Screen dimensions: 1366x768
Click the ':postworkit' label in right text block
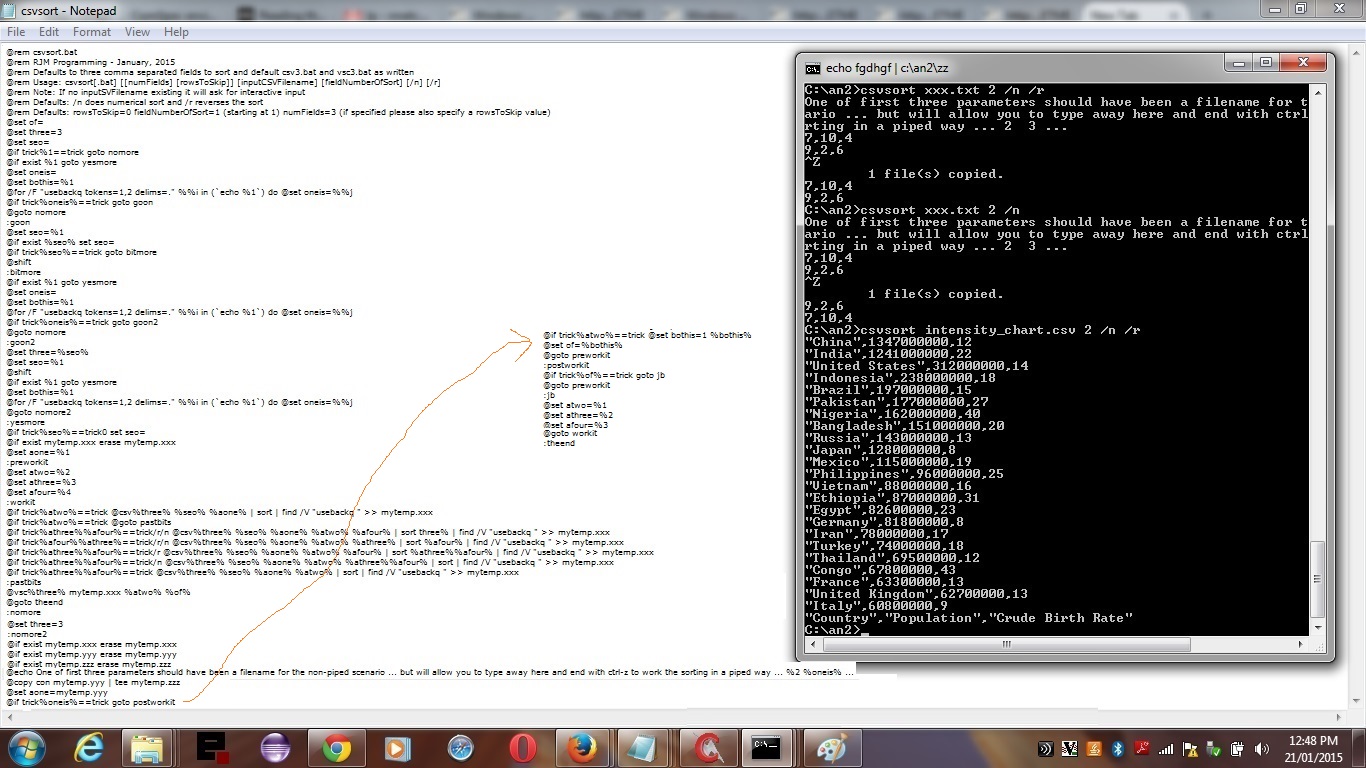[x=566, y=365]
